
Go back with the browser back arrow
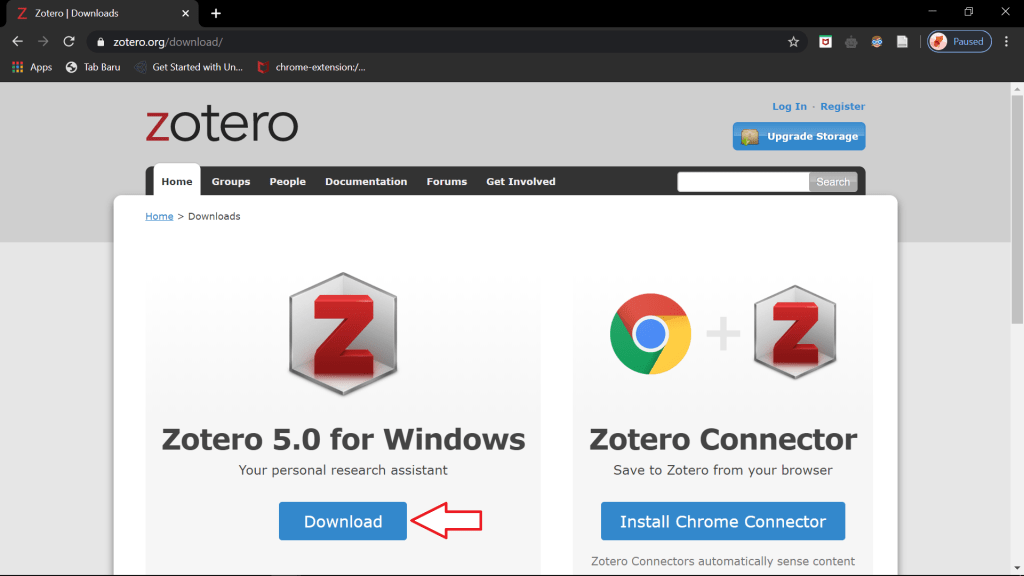point(17,42)
